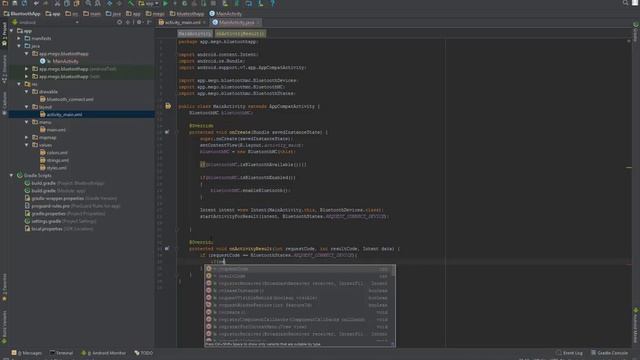This screenshot has width=640, height=360.
Task: Click the Help question mark toolbar icon
Action: point(272,3)
